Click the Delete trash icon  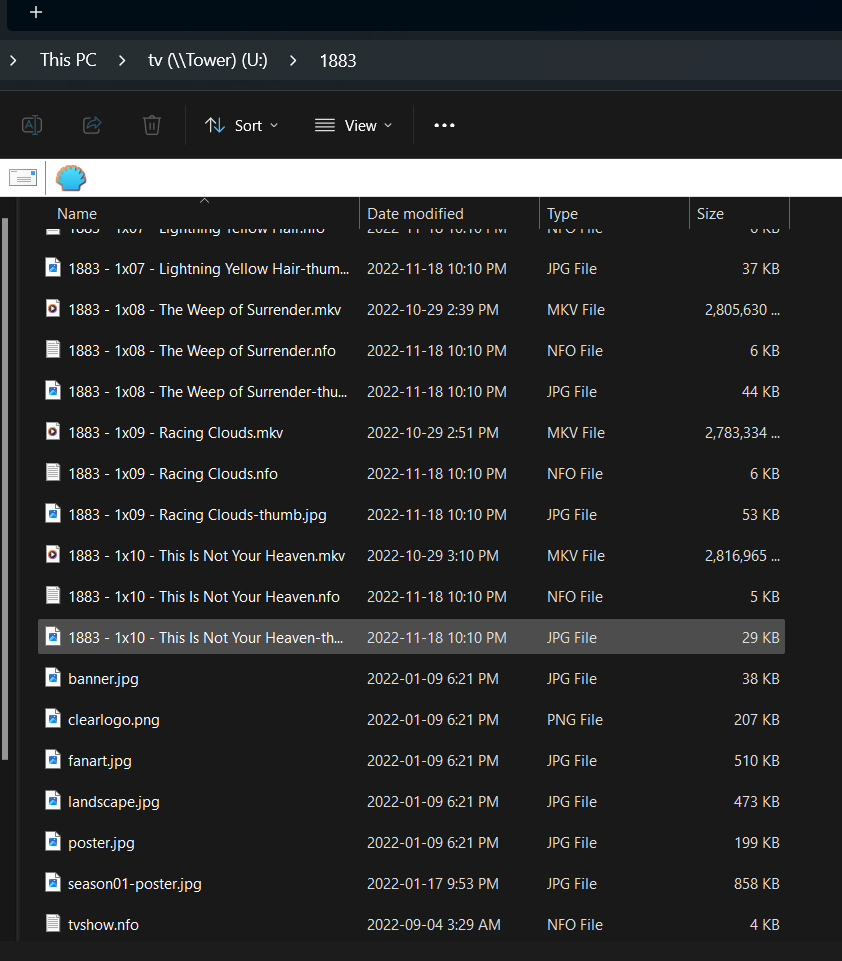point(152,125)
